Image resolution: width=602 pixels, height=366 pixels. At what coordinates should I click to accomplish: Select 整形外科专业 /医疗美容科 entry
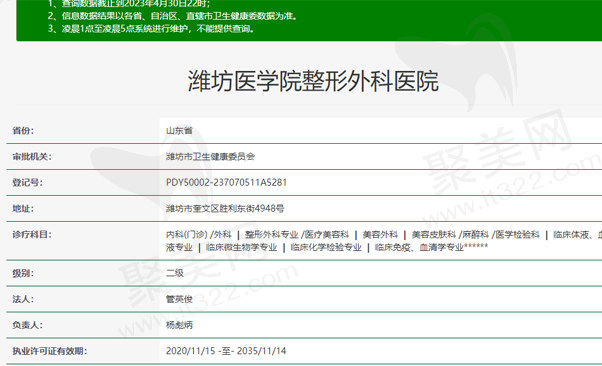[297, 234]
